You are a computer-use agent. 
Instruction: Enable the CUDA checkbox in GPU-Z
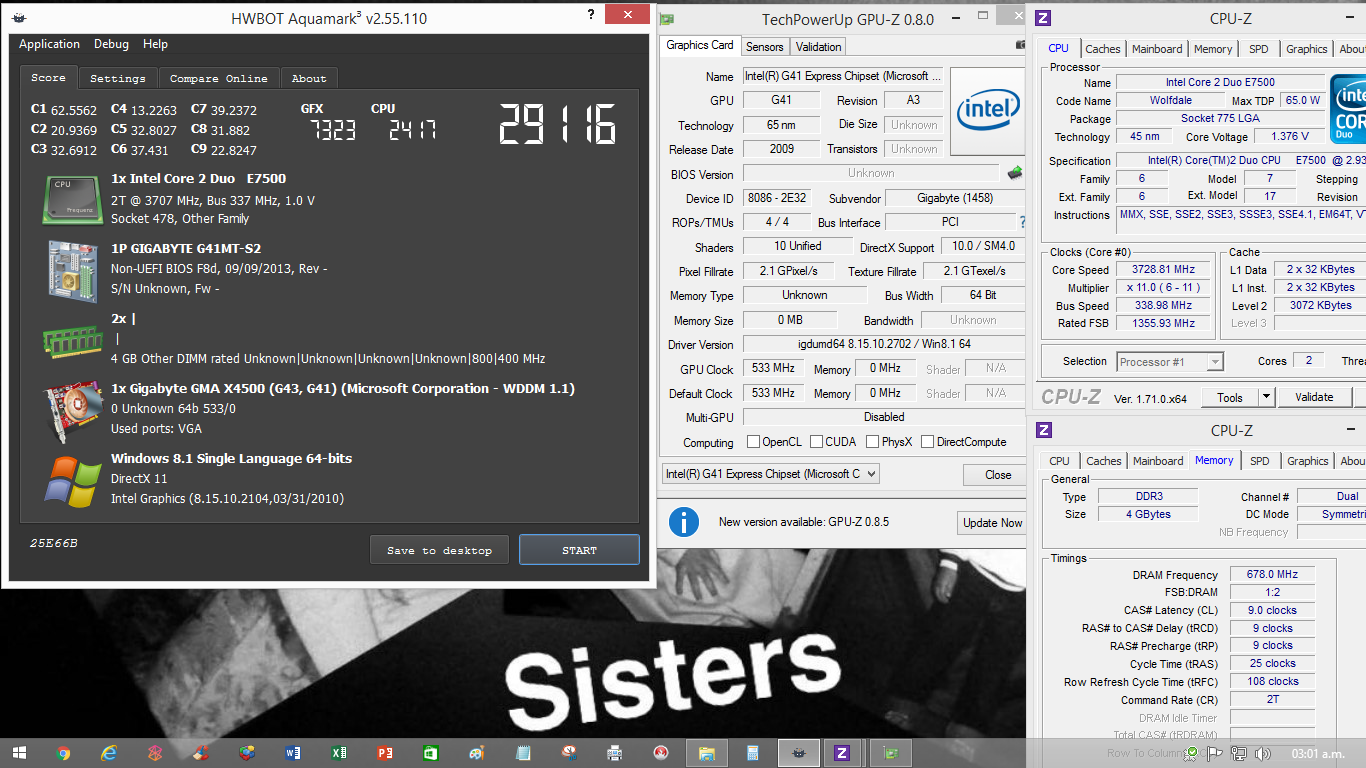[x=817, y=442]
